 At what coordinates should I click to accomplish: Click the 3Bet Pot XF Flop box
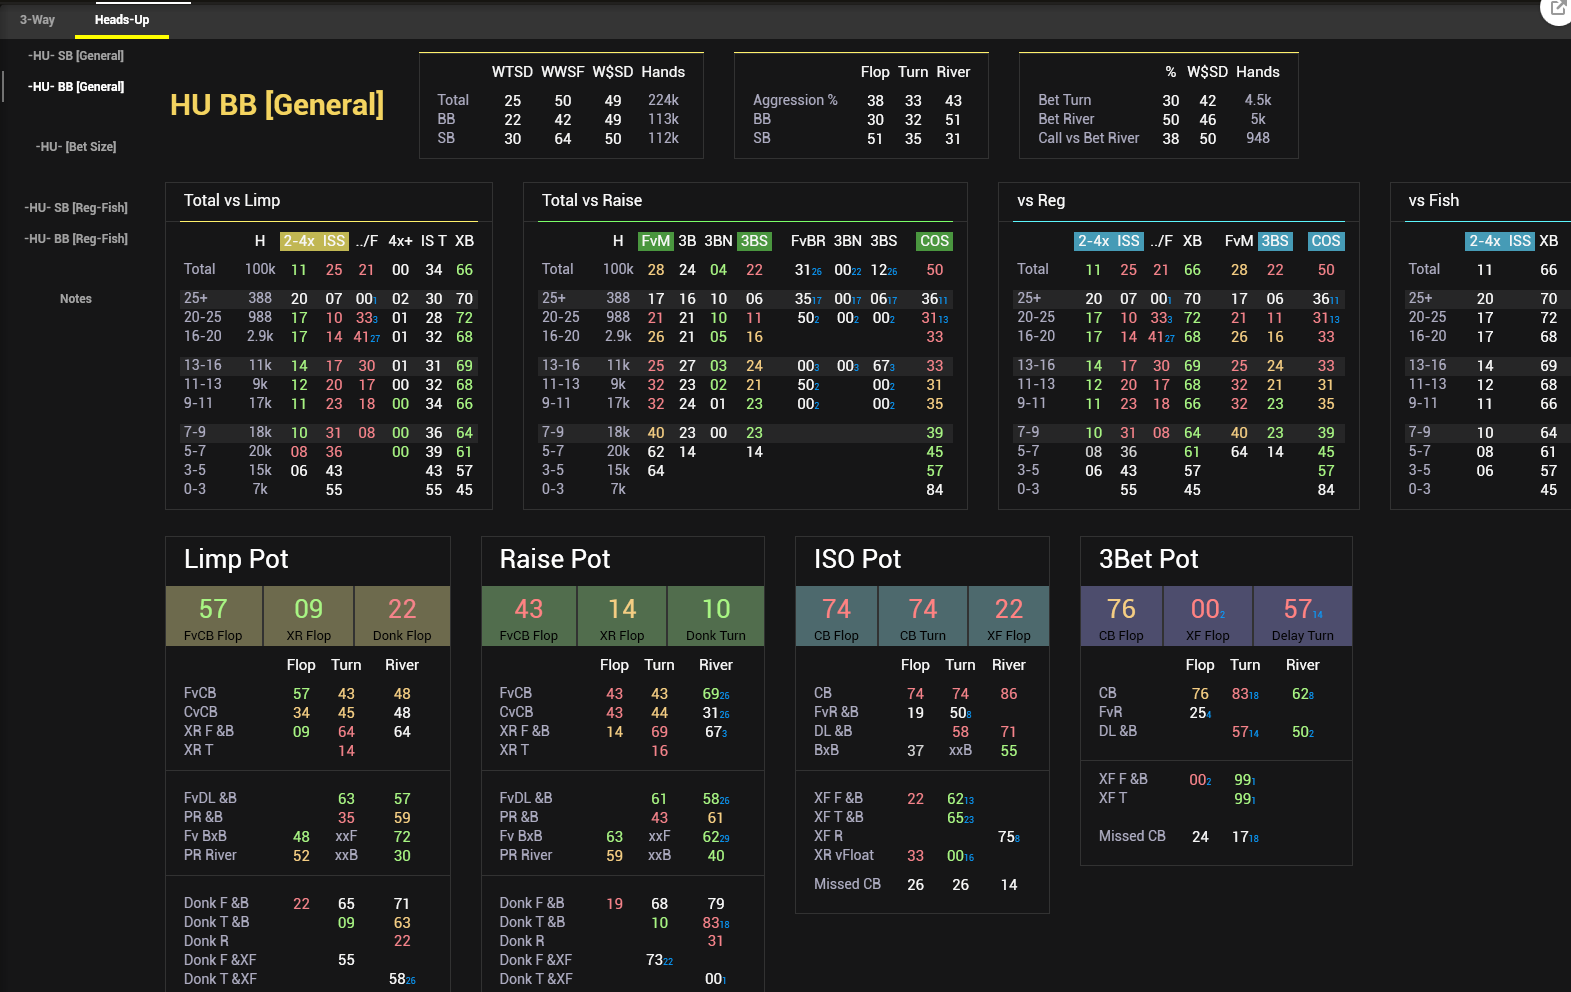point(1207,617)
